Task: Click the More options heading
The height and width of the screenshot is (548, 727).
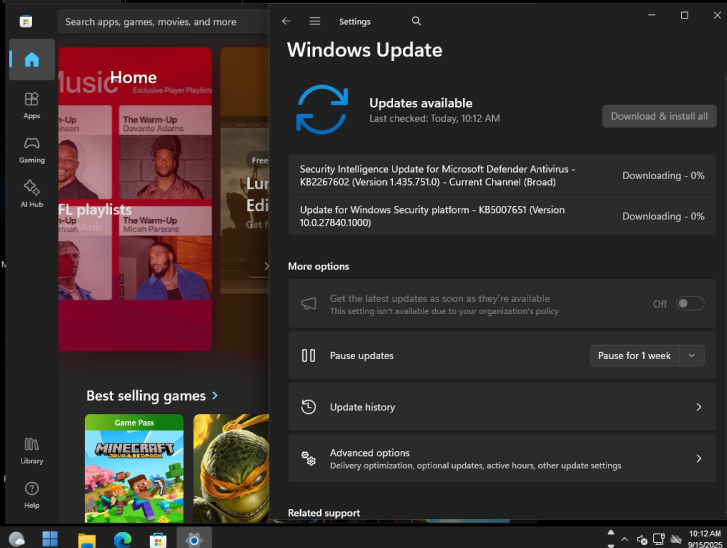Action: coord(319,267)
